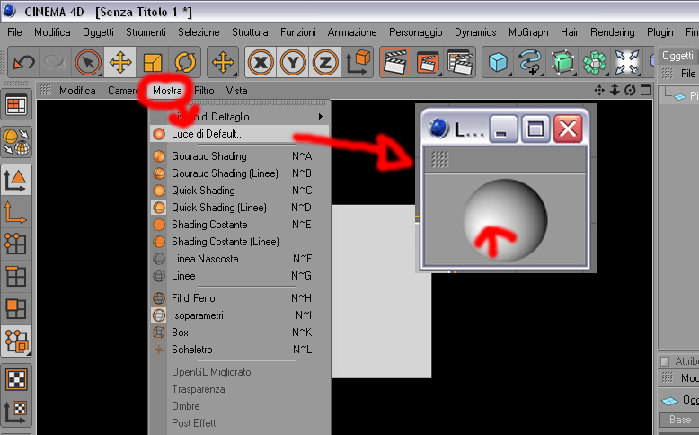This screenshot has width=699, height=435.
Task: Select the Texture mode checker icon
Action: pos(16,380)
